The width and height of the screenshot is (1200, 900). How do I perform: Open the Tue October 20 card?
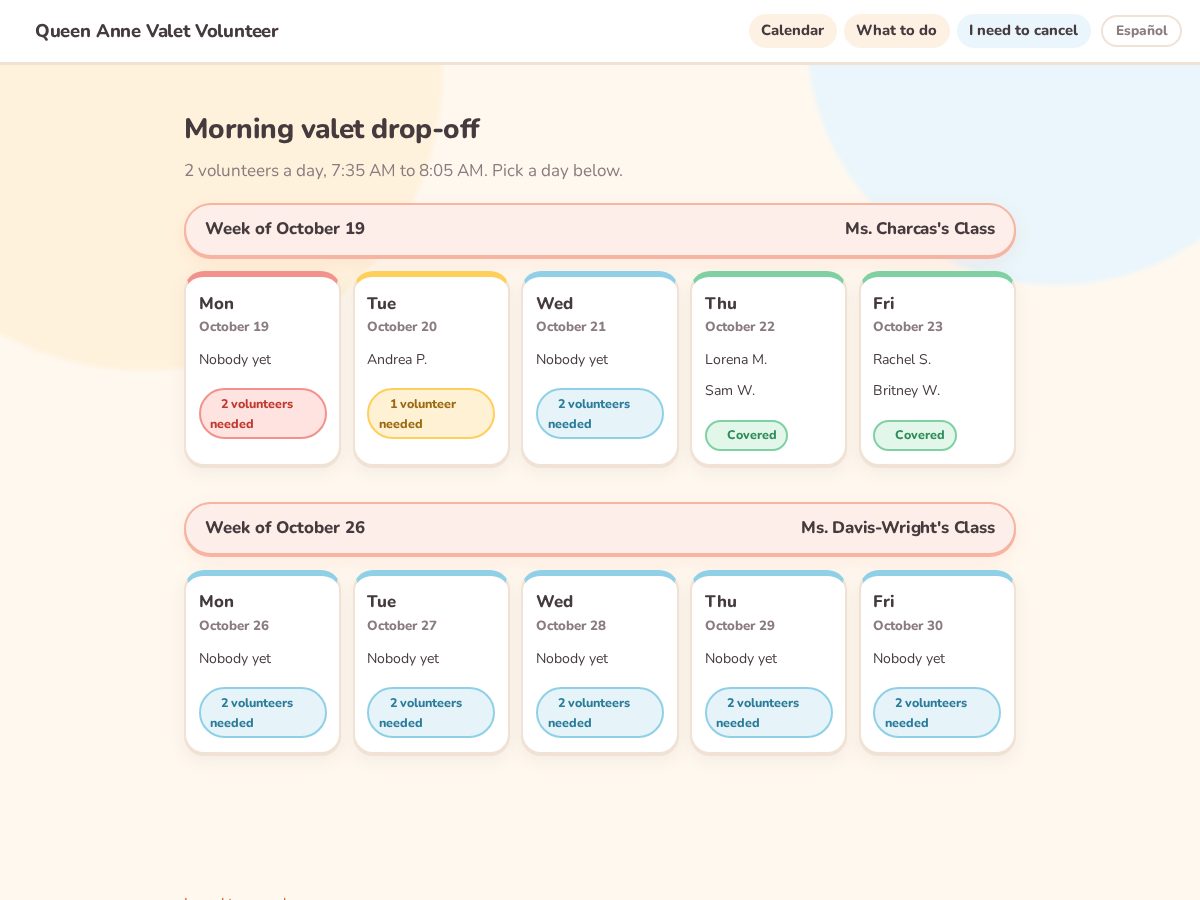pyautogui.click(x=431, y=368)
